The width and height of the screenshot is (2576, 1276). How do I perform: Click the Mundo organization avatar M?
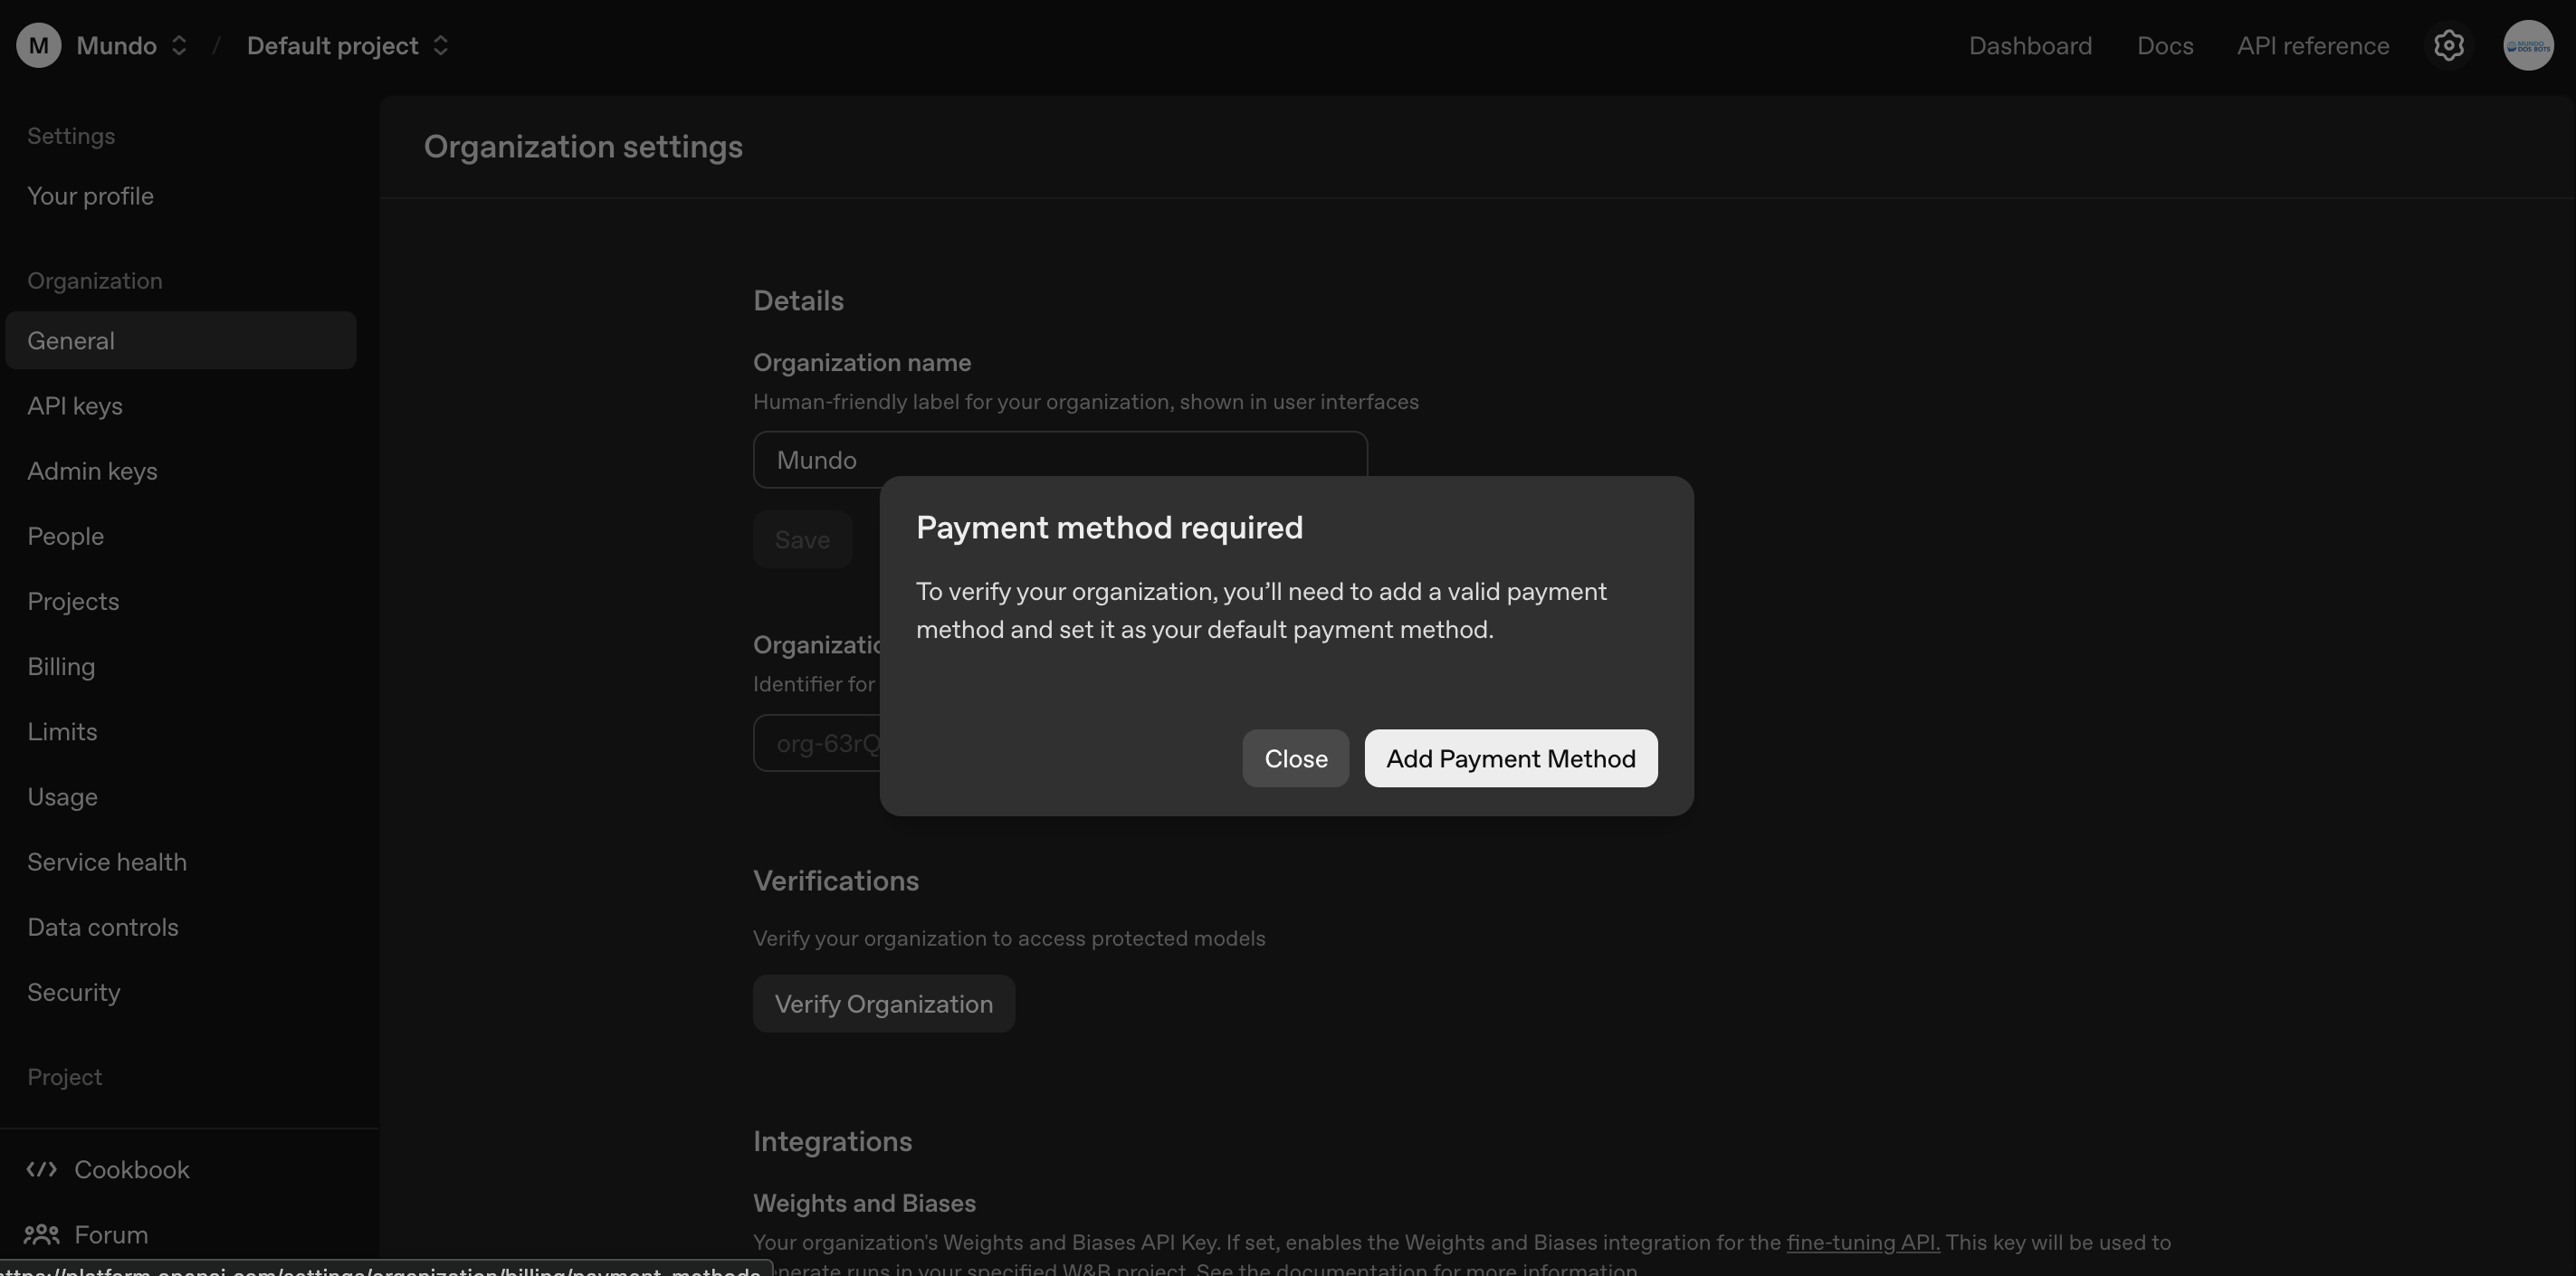coord(38,45)
